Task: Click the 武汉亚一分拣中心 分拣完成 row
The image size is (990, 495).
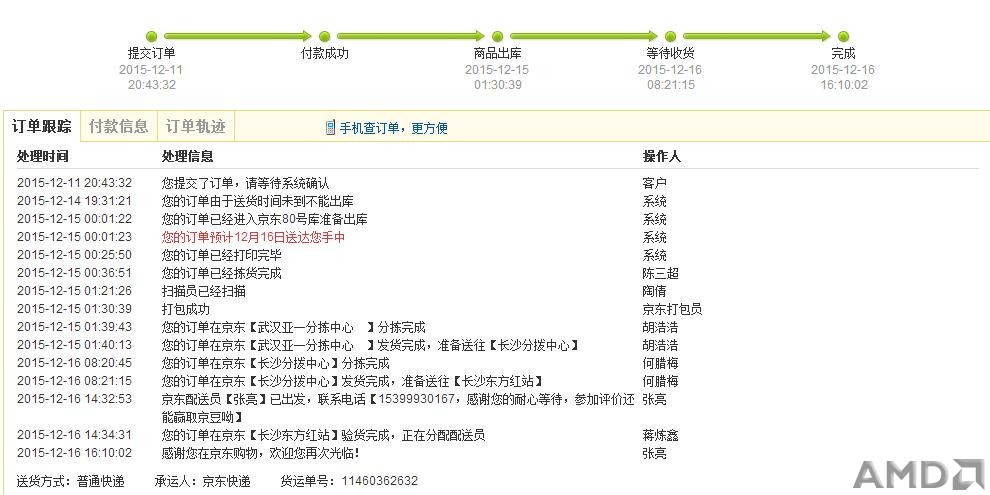Action: point(294,328)
